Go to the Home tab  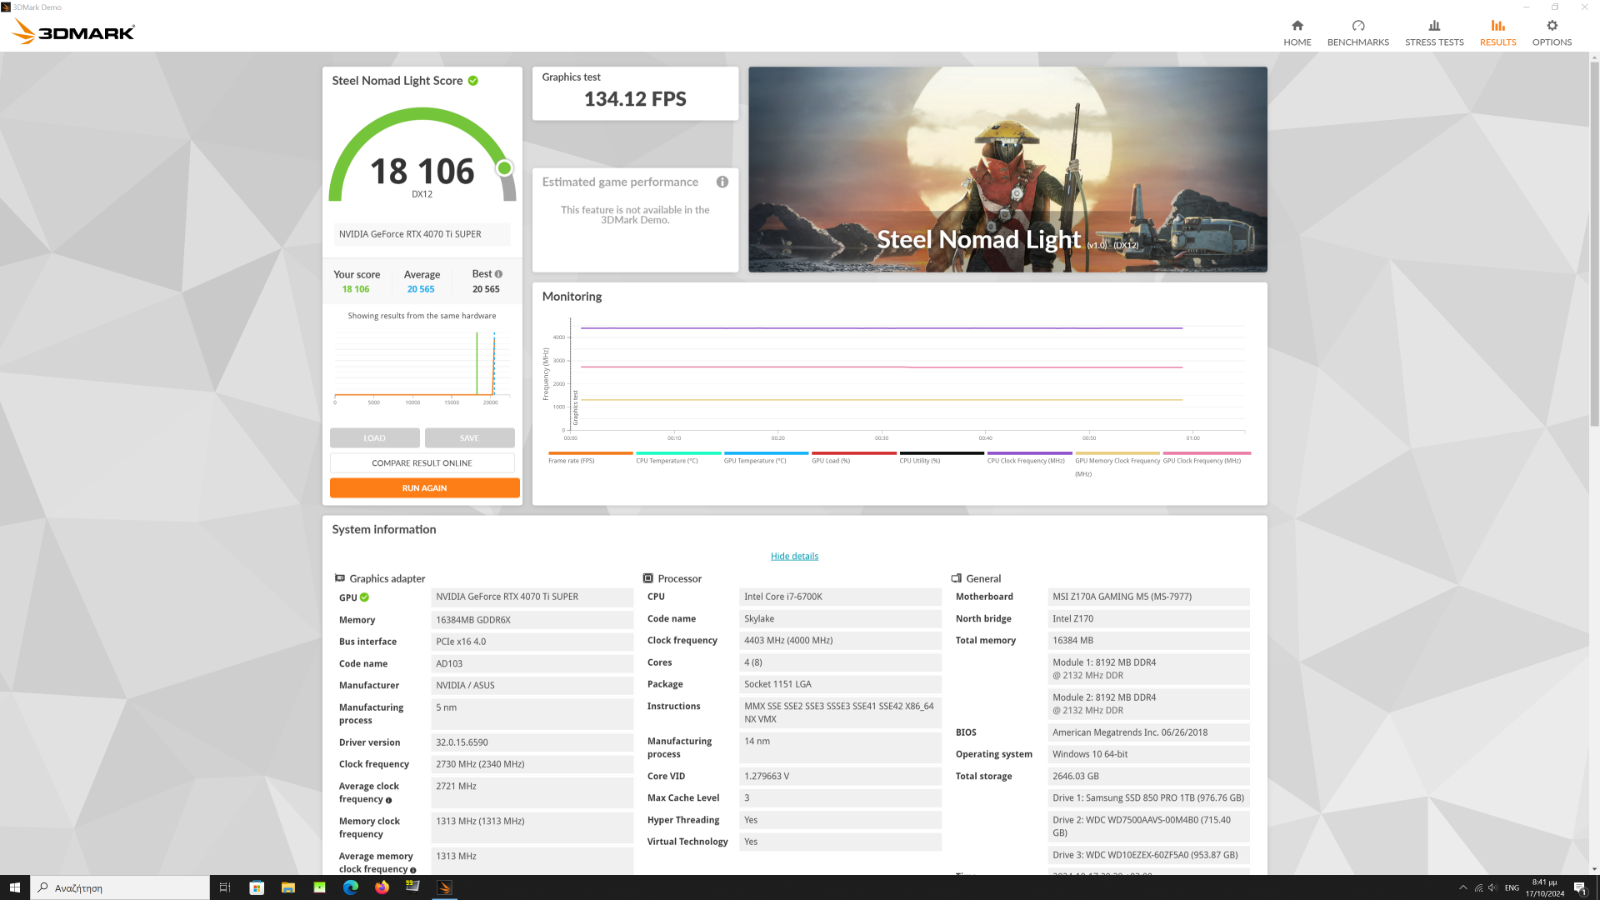pyautogui.click(x=1297, y=32)
